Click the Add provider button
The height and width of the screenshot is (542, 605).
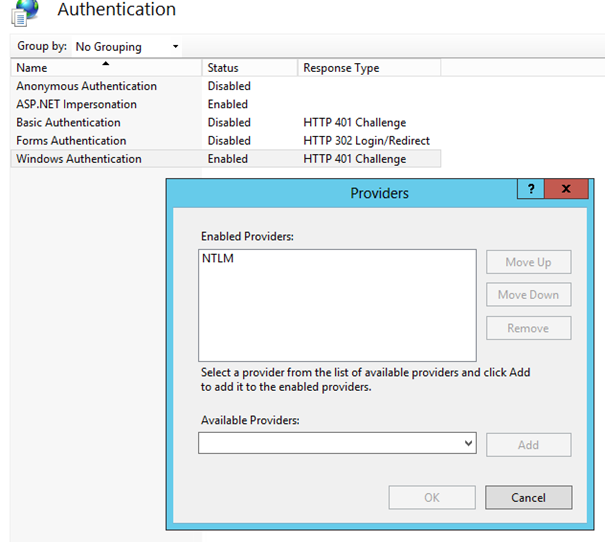(x=529, y=445)
